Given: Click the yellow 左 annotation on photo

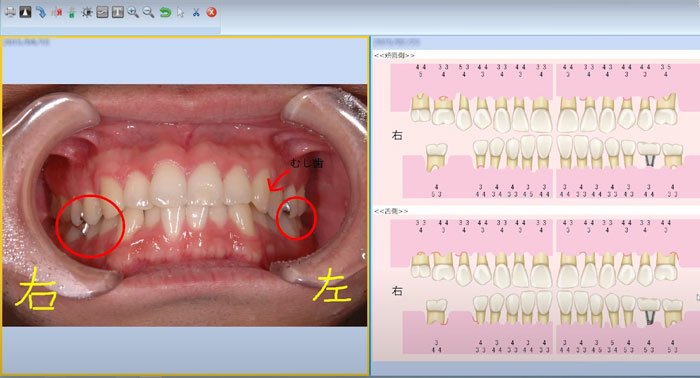Looking at the screenshot, I should [332, 285].
